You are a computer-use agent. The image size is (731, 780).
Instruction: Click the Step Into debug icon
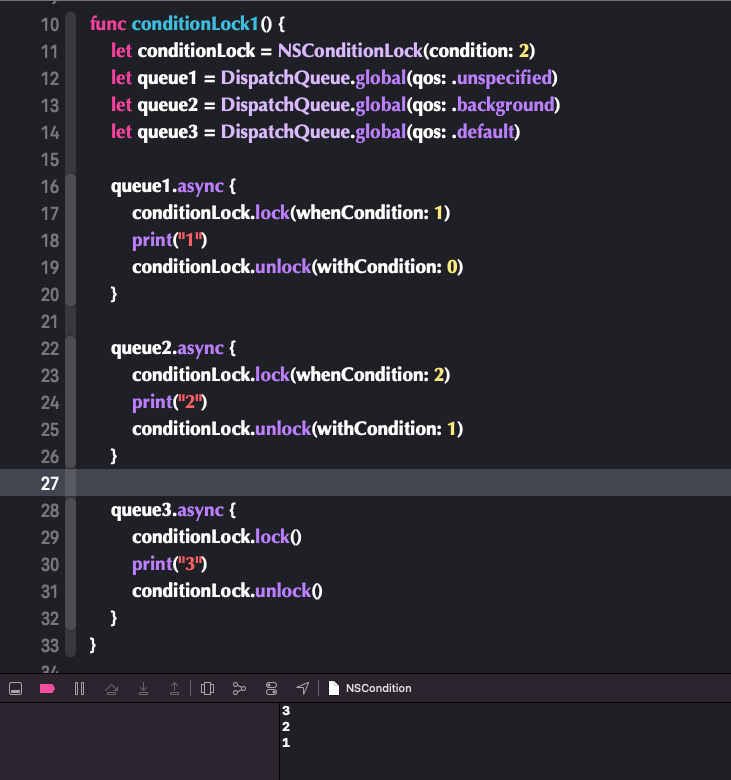pyautogui.click(x=143, y=688)
